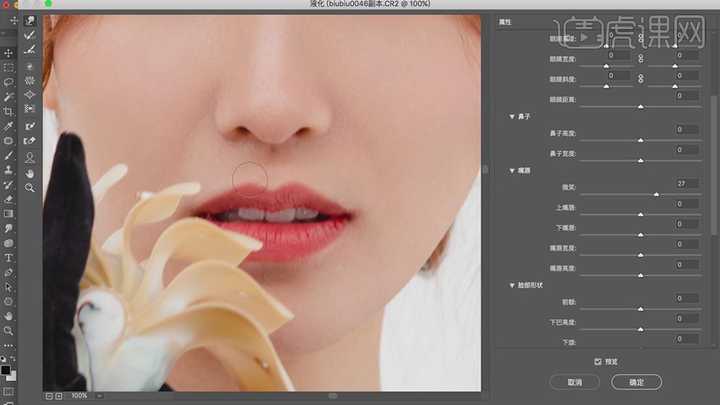Viewport: 720px width, 405px height.
Task: Select the Path Selection arrow tool
Action: pyautogui.click(x=8, y=287)
